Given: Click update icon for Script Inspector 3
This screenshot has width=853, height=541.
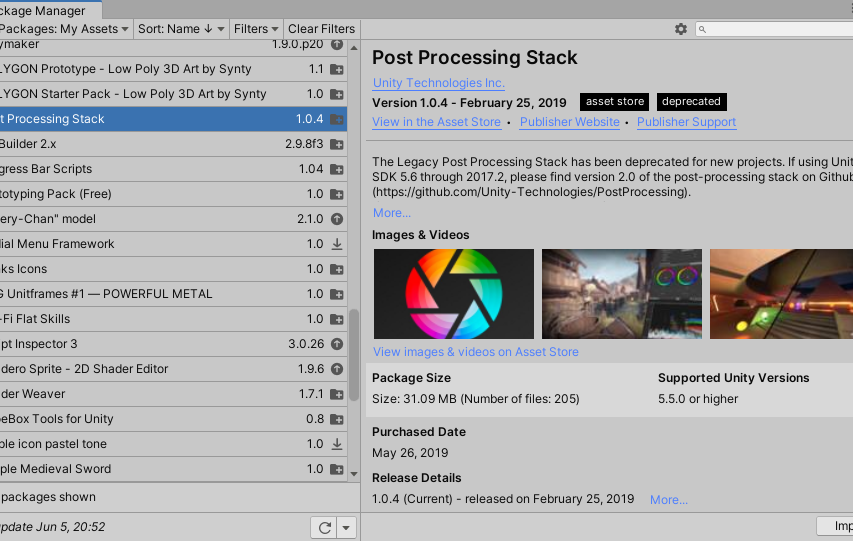Looking at the screenshot, I should click(x=337, y=344).
